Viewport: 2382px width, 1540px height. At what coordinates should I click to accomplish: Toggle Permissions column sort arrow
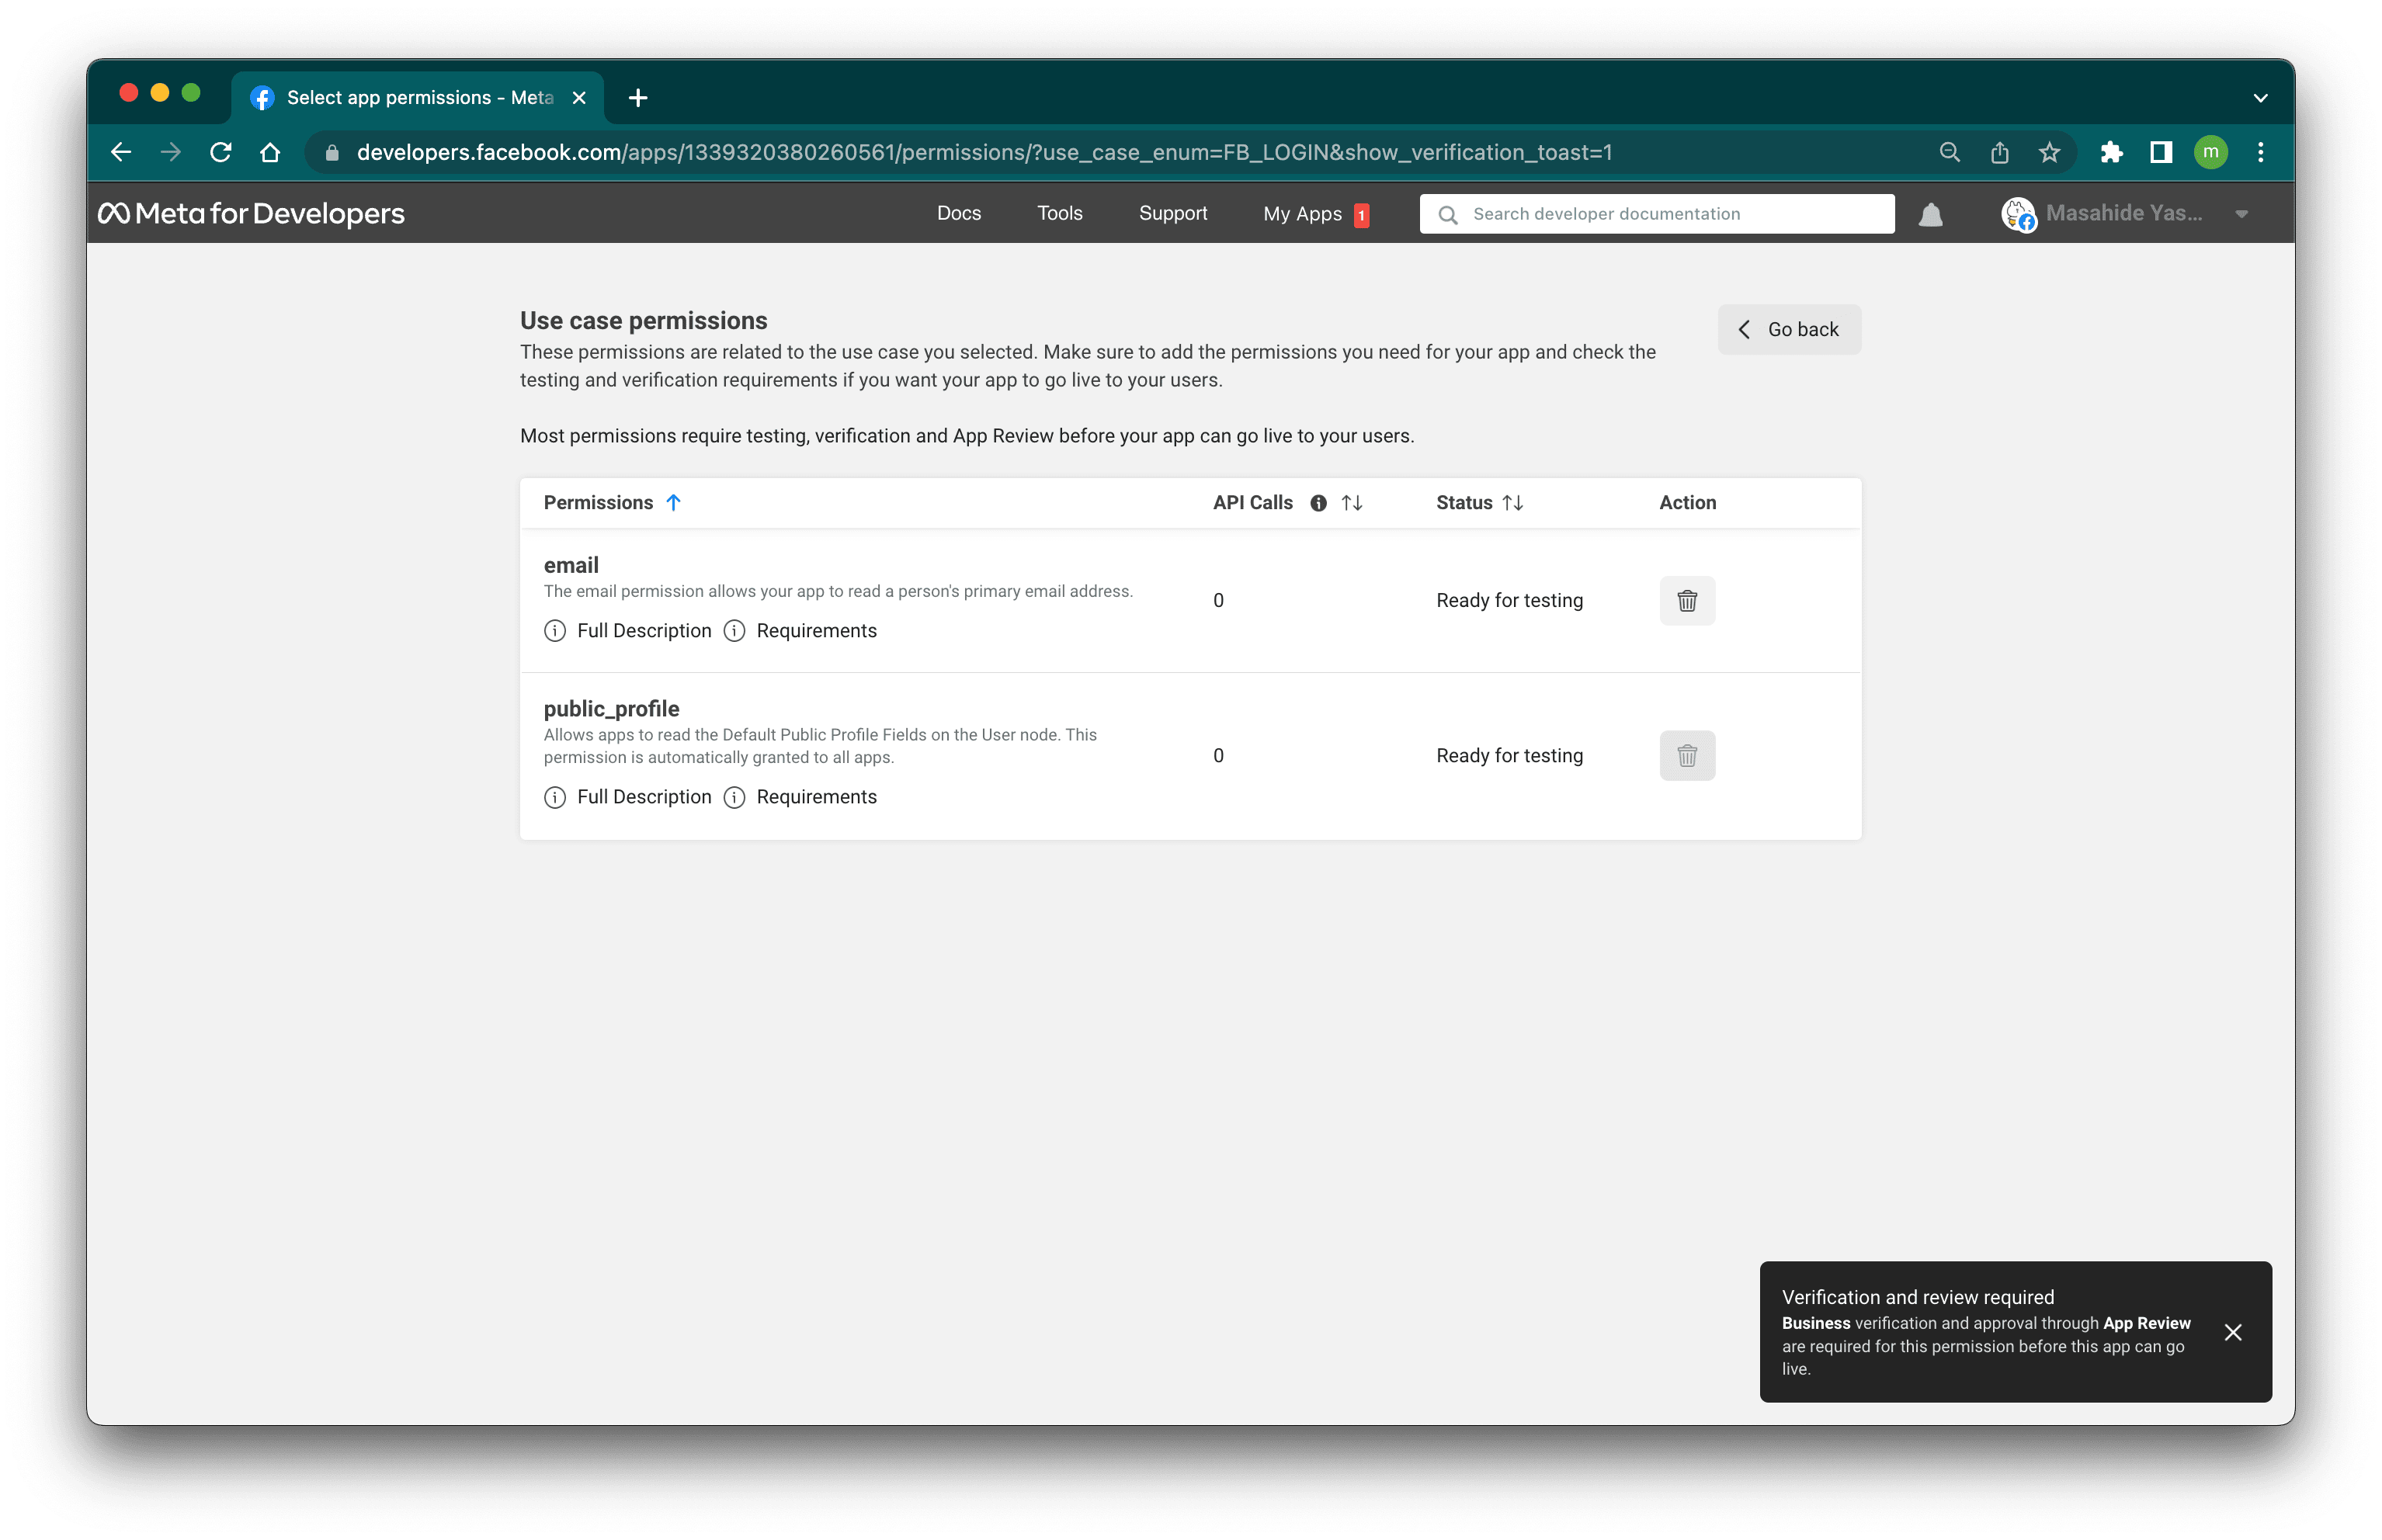pos(673,502)
